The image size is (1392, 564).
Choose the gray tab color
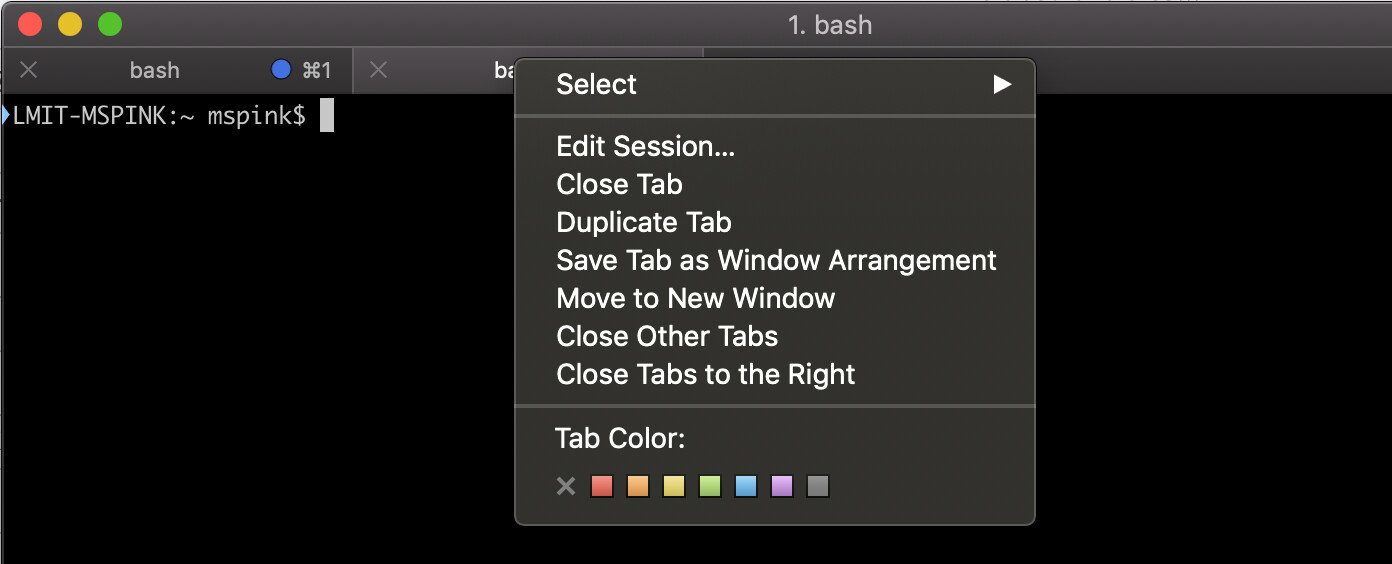tap(818, 487)
